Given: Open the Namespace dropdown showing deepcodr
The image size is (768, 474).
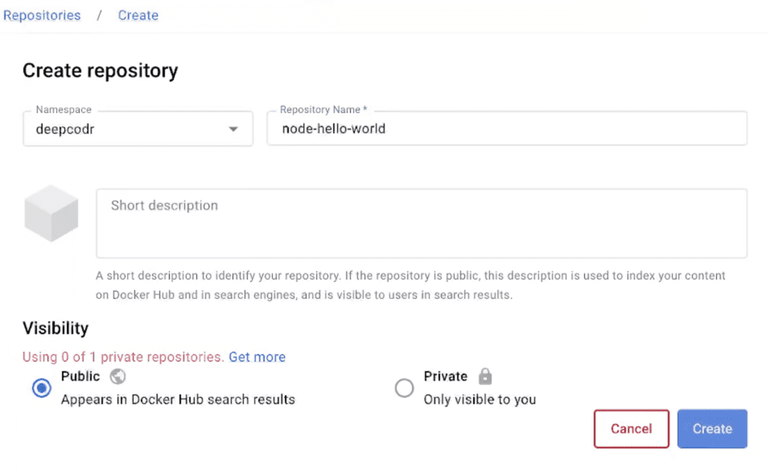Looking at the screenshot, I should coord(120,129).
